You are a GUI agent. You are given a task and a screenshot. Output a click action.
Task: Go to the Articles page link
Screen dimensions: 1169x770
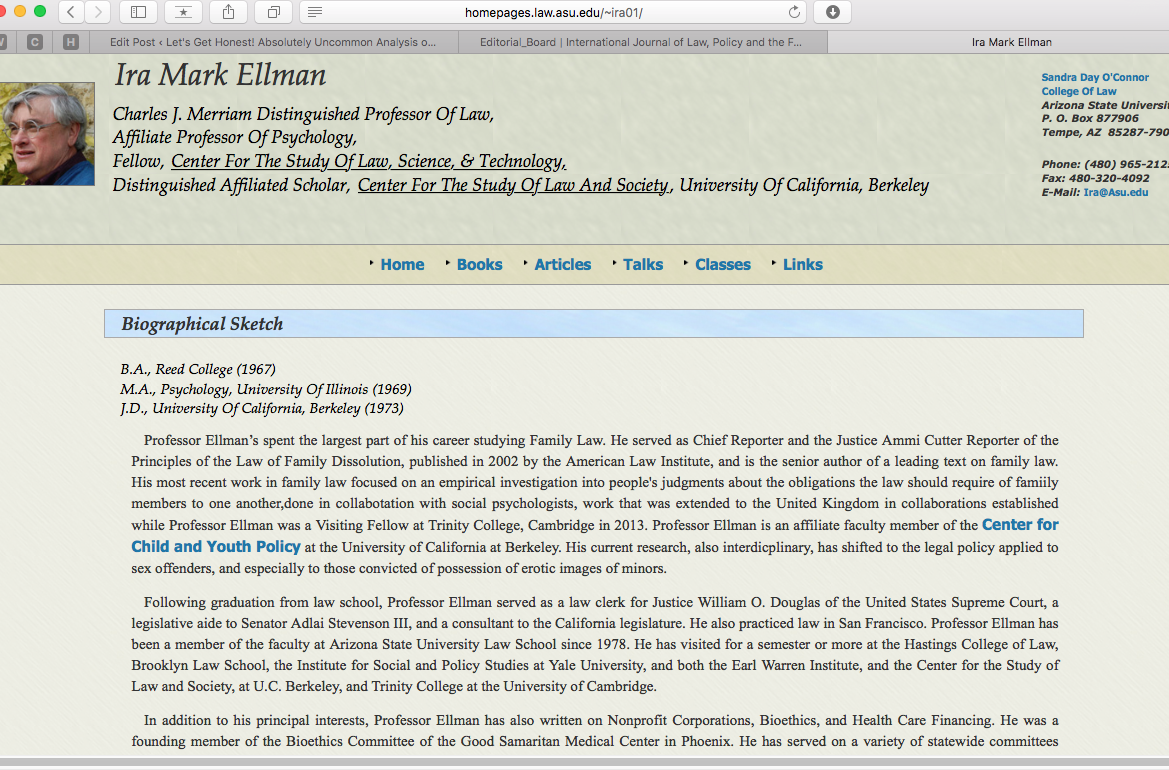pyautogui.click(x=562, y=265)
